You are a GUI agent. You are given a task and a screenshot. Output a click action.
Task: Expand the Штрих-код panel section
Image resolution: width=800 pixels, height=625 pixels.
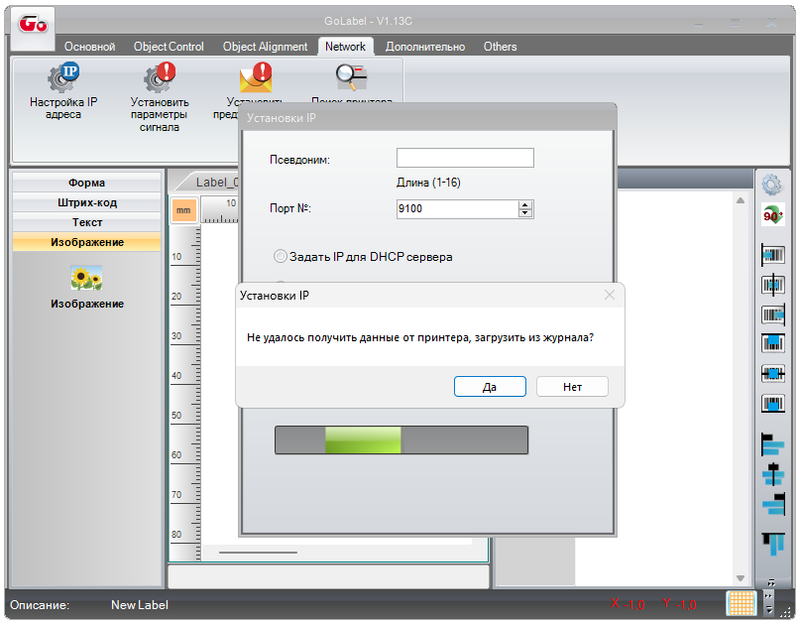coord(87,203)
